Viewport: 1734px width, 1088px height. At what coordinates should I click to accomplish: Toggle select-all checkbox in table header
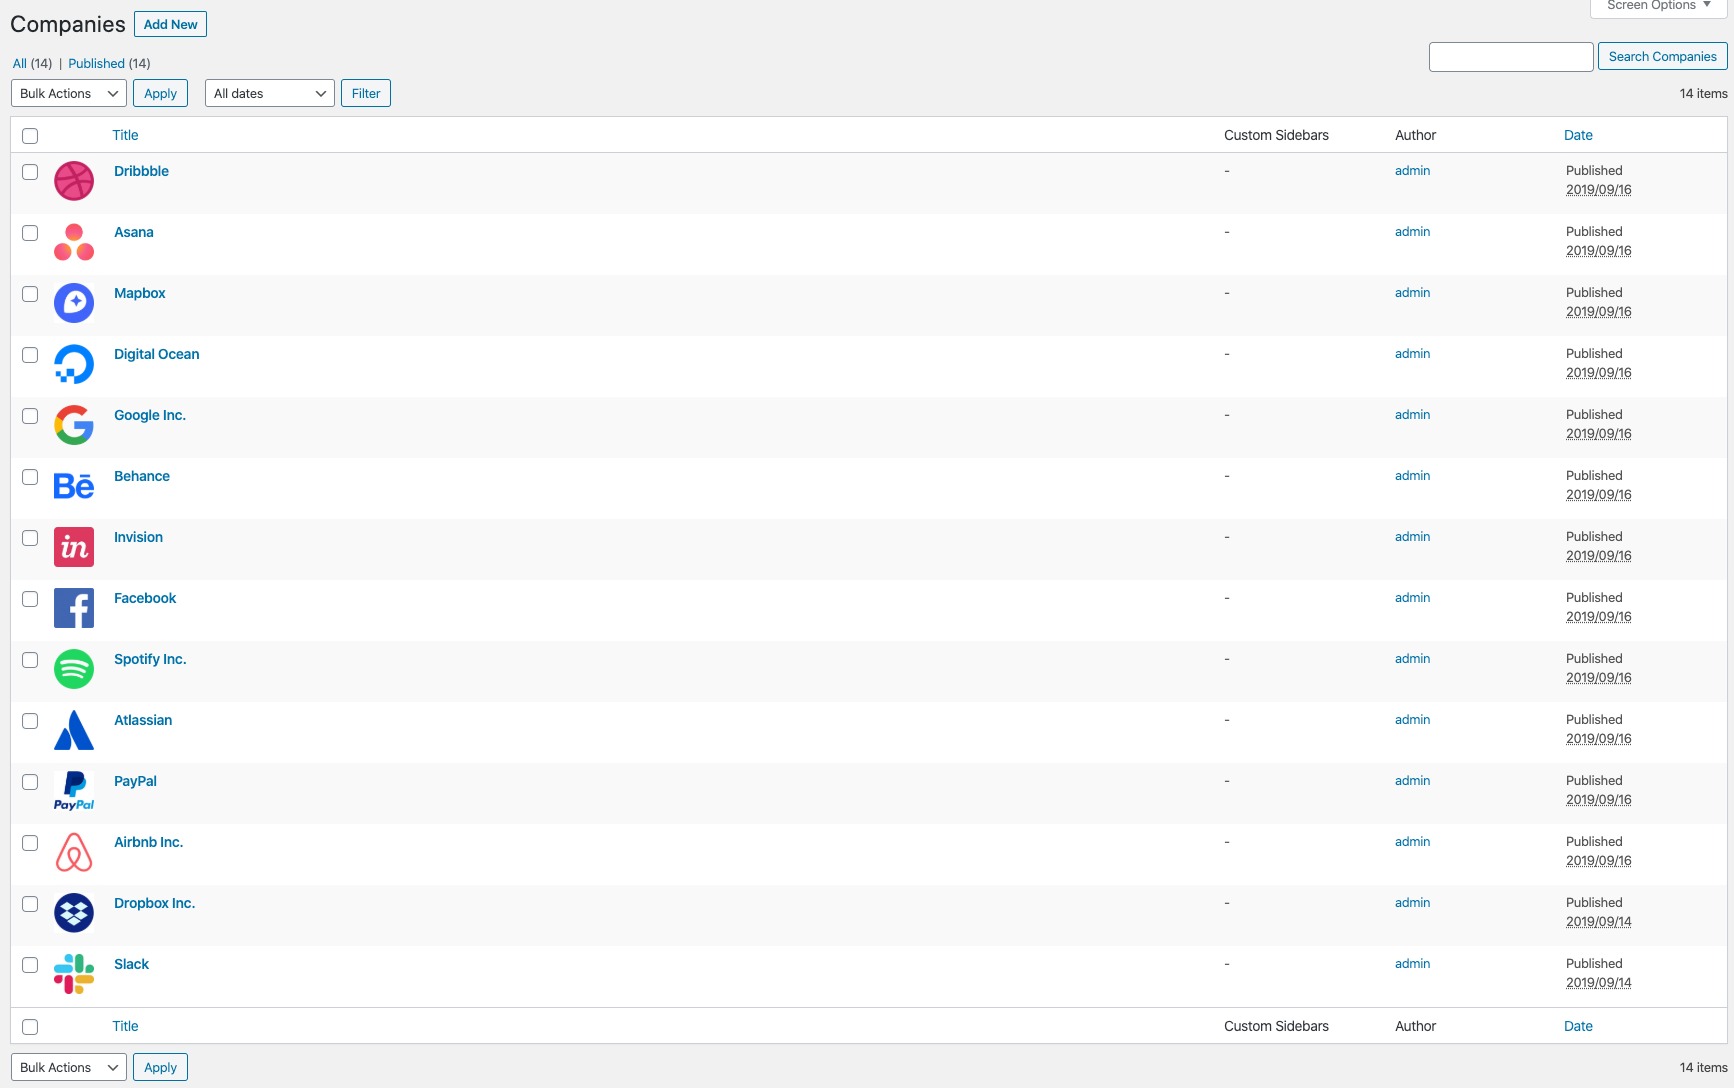coord(30,136)
